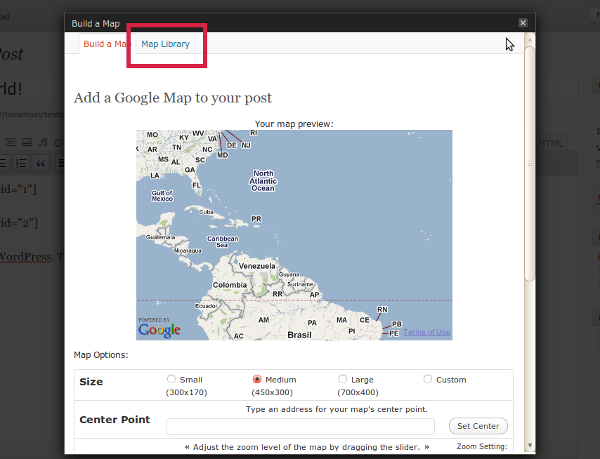The width and height of the screenshot is (600, 459).
Task: Click the blockquote icon in editor toolbar
Action: (41, 163)
